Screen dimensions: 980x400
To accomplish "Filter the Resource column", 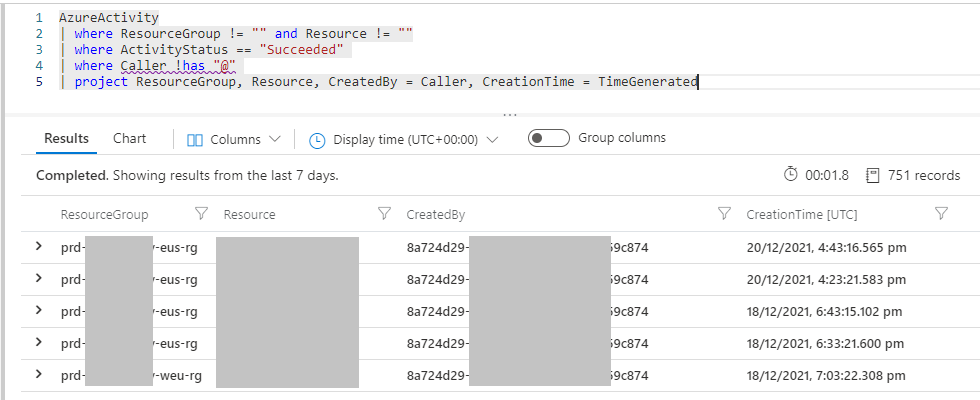I will 384,214.
